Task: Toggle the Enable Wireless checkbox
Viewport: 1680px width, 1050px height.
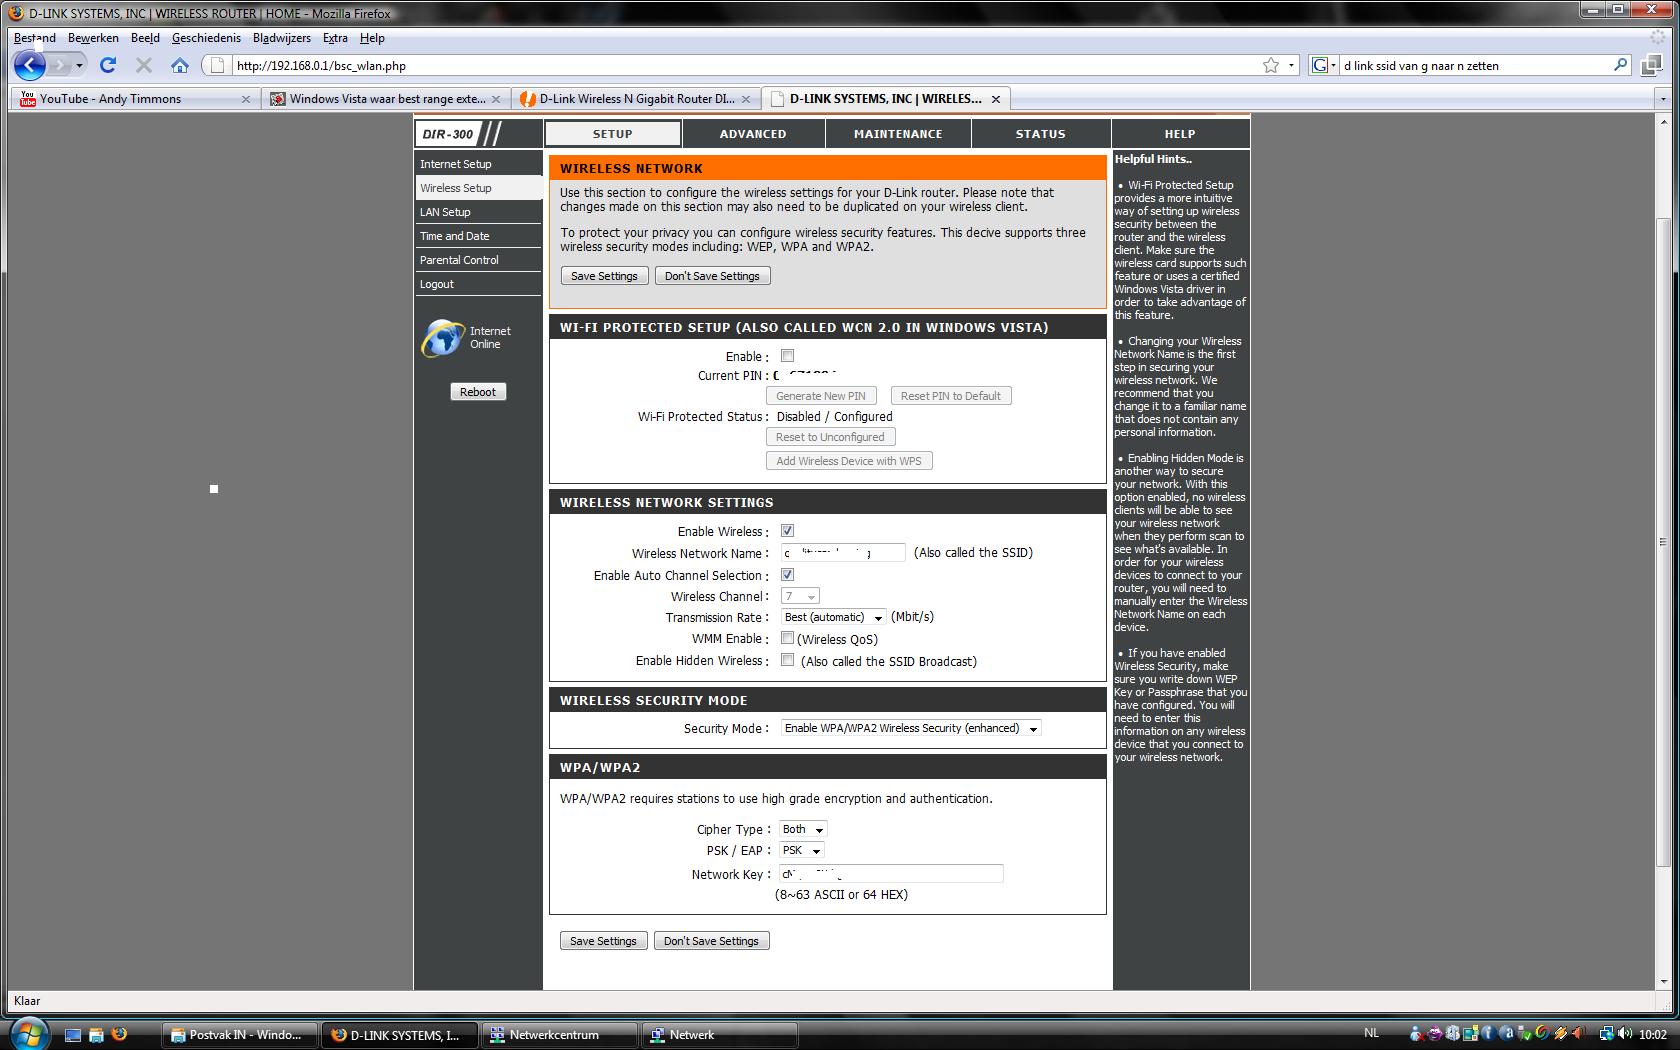Action: point(787,531)
